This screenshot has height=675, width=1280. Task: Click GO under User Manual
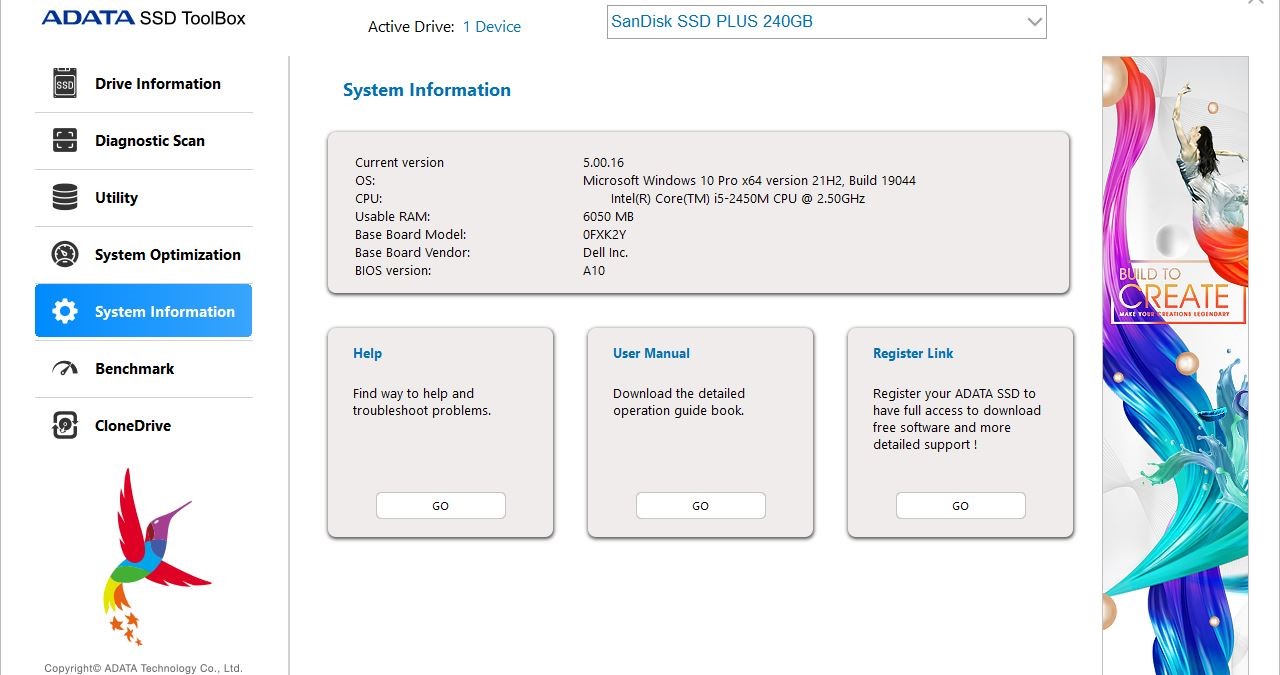(701, 506)
